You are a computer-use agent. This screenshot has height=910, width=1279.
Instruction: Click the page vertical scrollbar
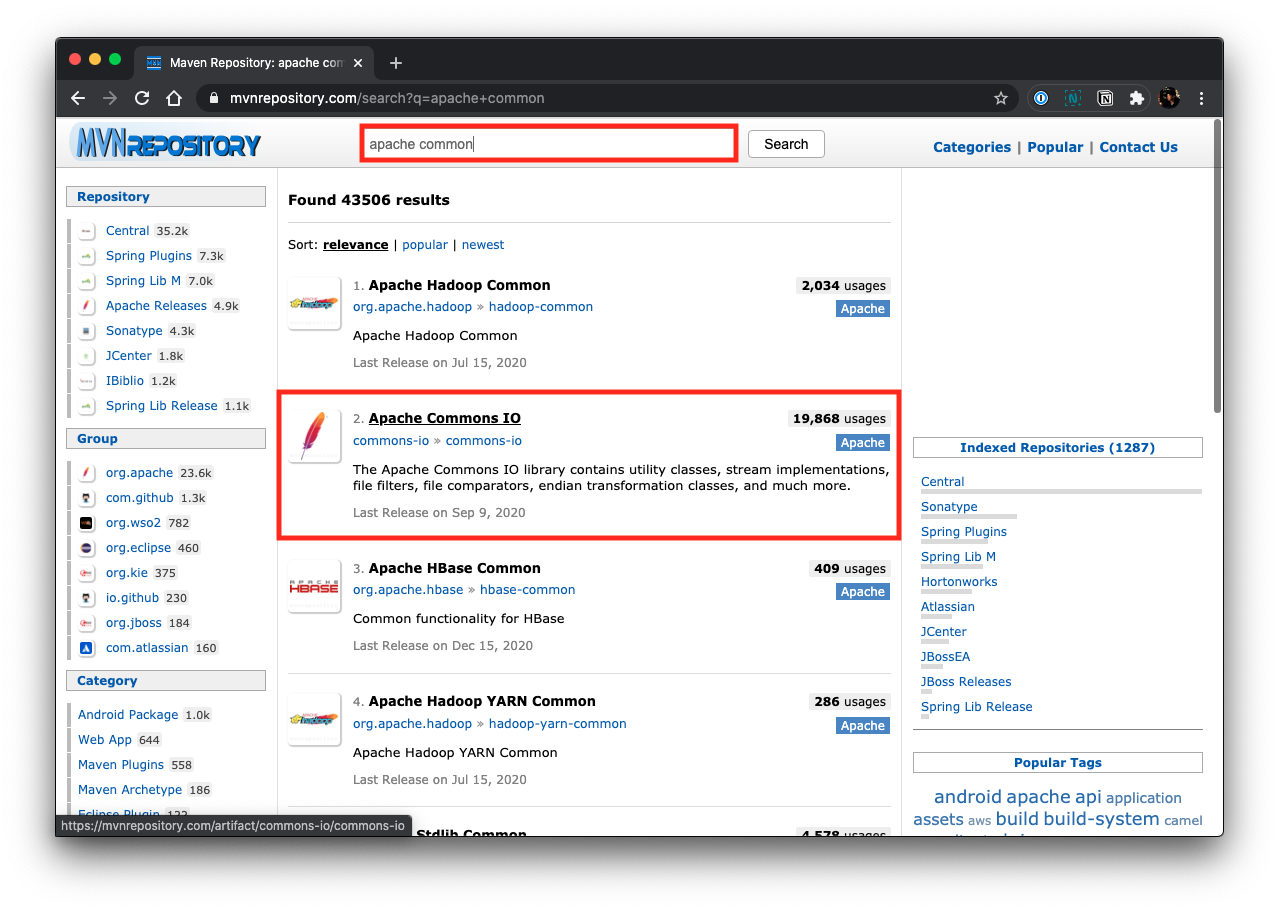(x=1216, y=265)
